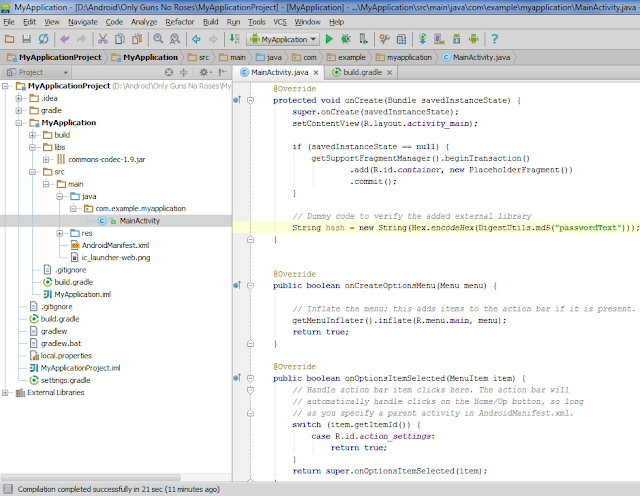Viewport: 640px width, 496px height.
Task: Collapse the libs folder
Action: click(x=32, y=147)
